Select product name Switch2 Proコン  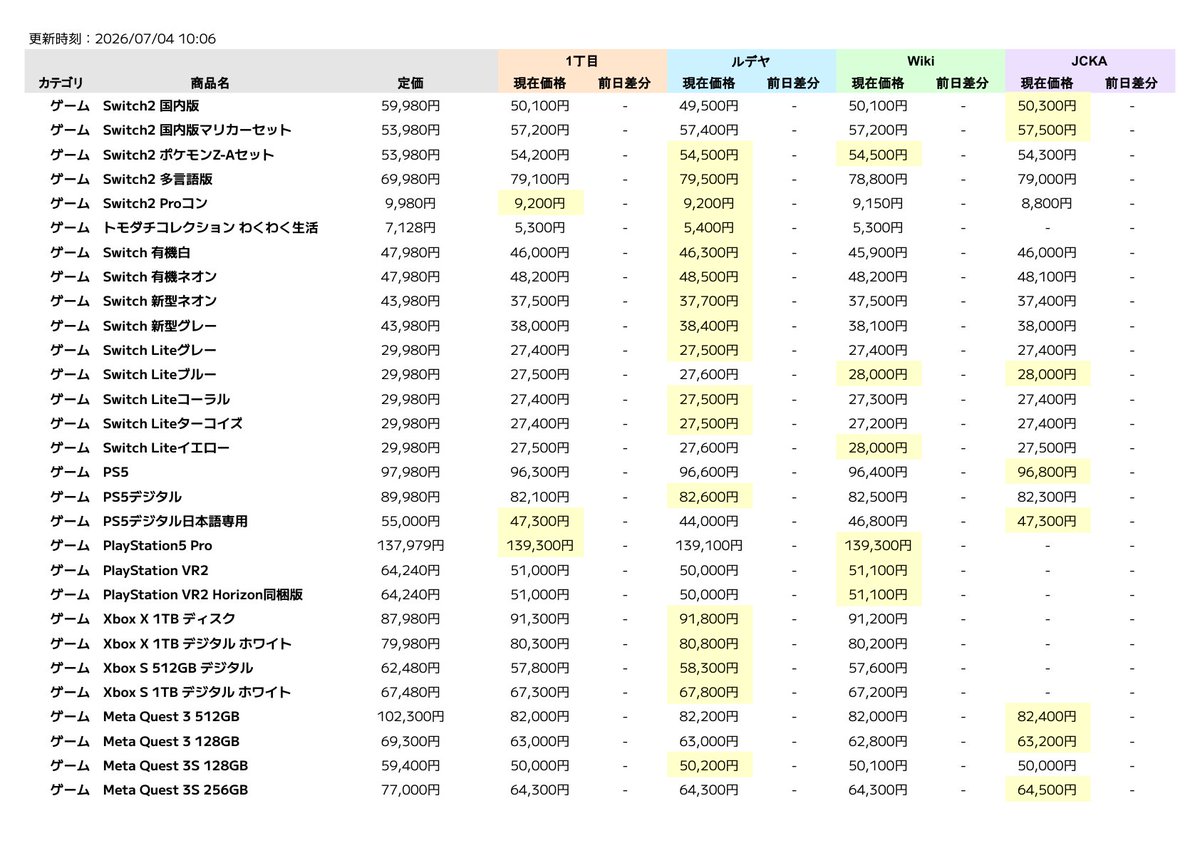[x=153, y=203]
